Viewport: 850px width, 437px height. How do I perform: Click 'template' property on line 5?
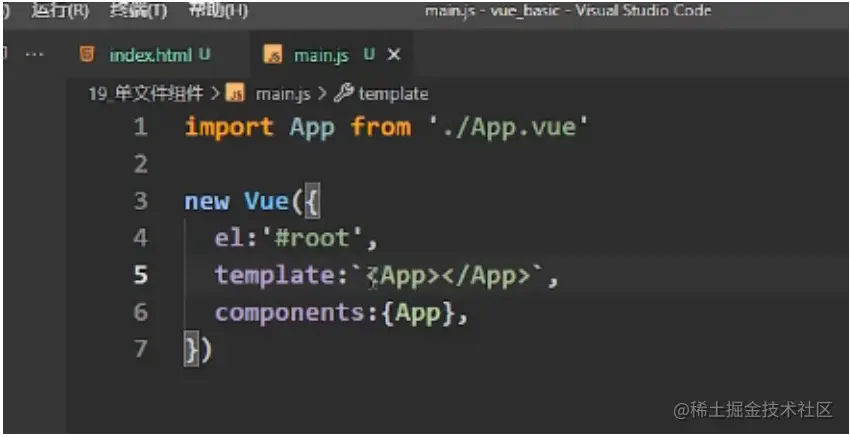pyautogui.click(x=274, y=275)
